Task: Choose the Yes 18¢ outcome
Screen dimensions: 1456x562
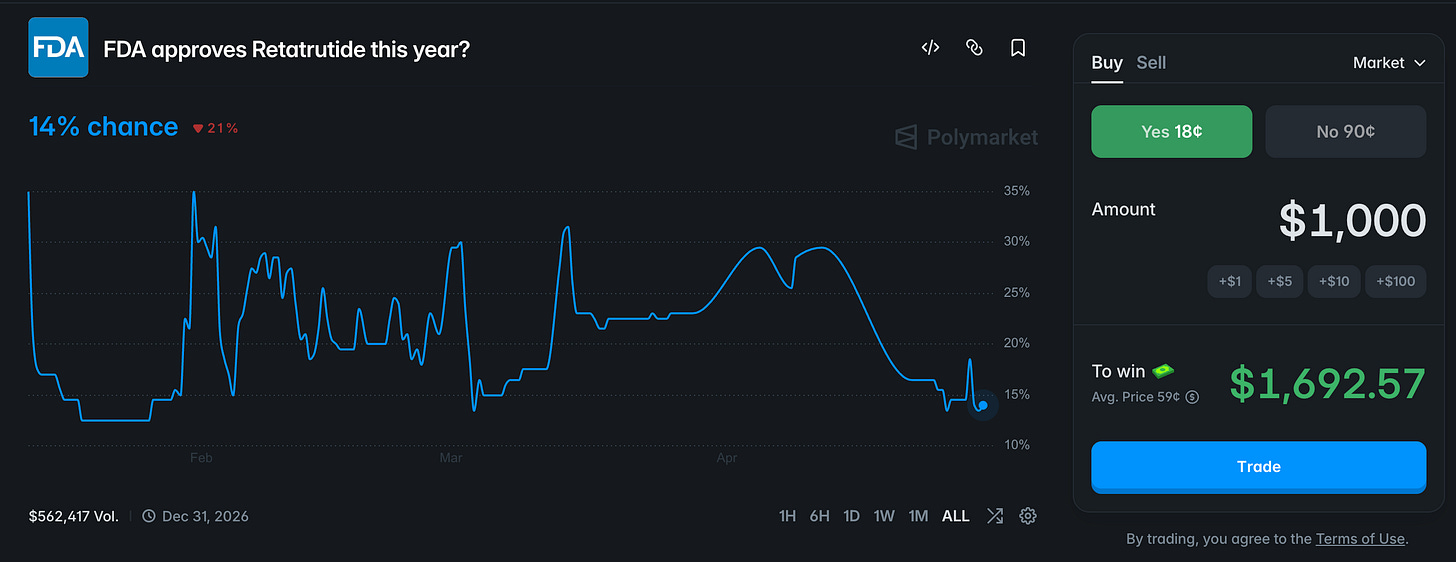Action: point(1171,131)
